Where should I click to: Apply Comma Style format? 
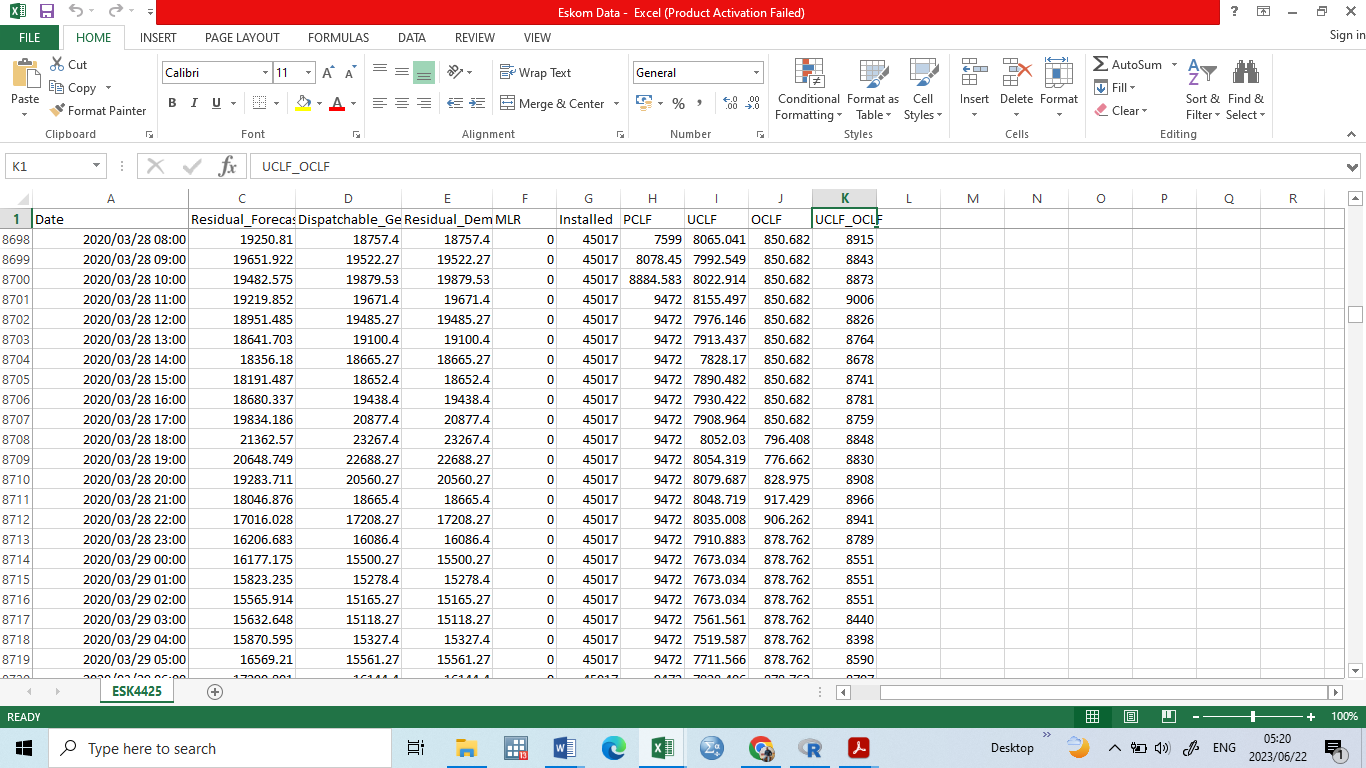[699, 103]
